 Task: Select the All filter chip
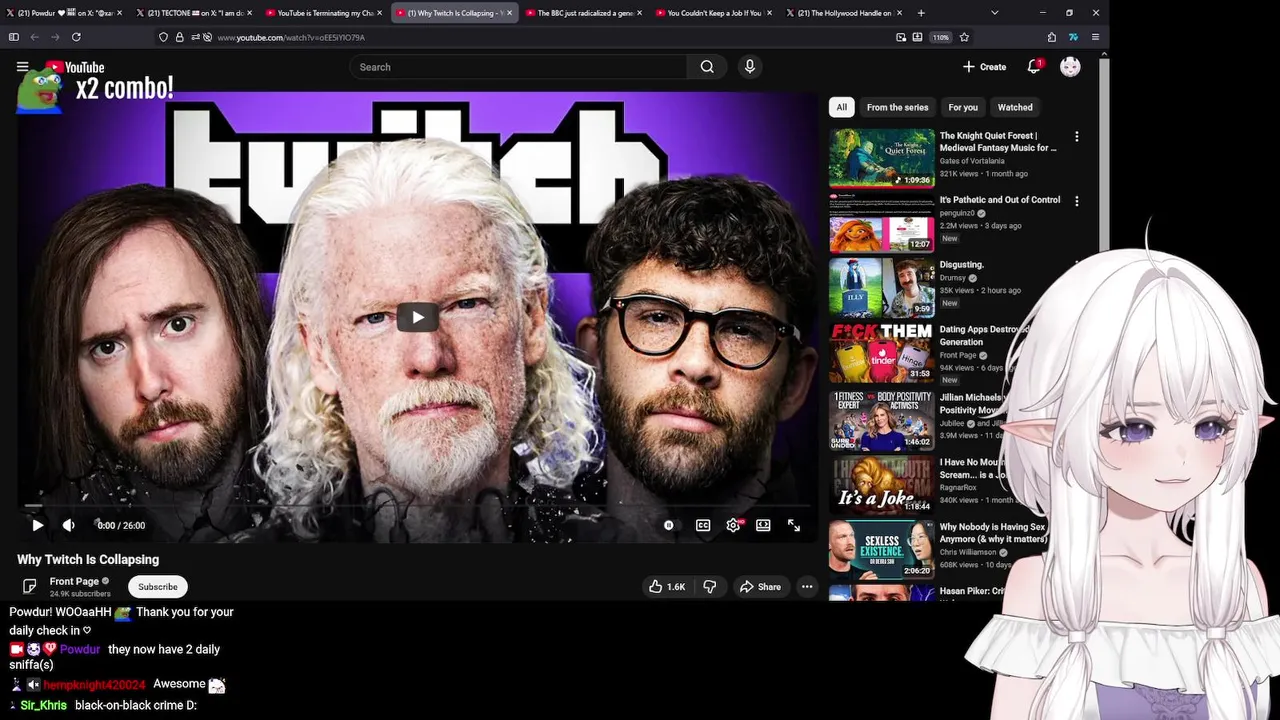(841, 107)
